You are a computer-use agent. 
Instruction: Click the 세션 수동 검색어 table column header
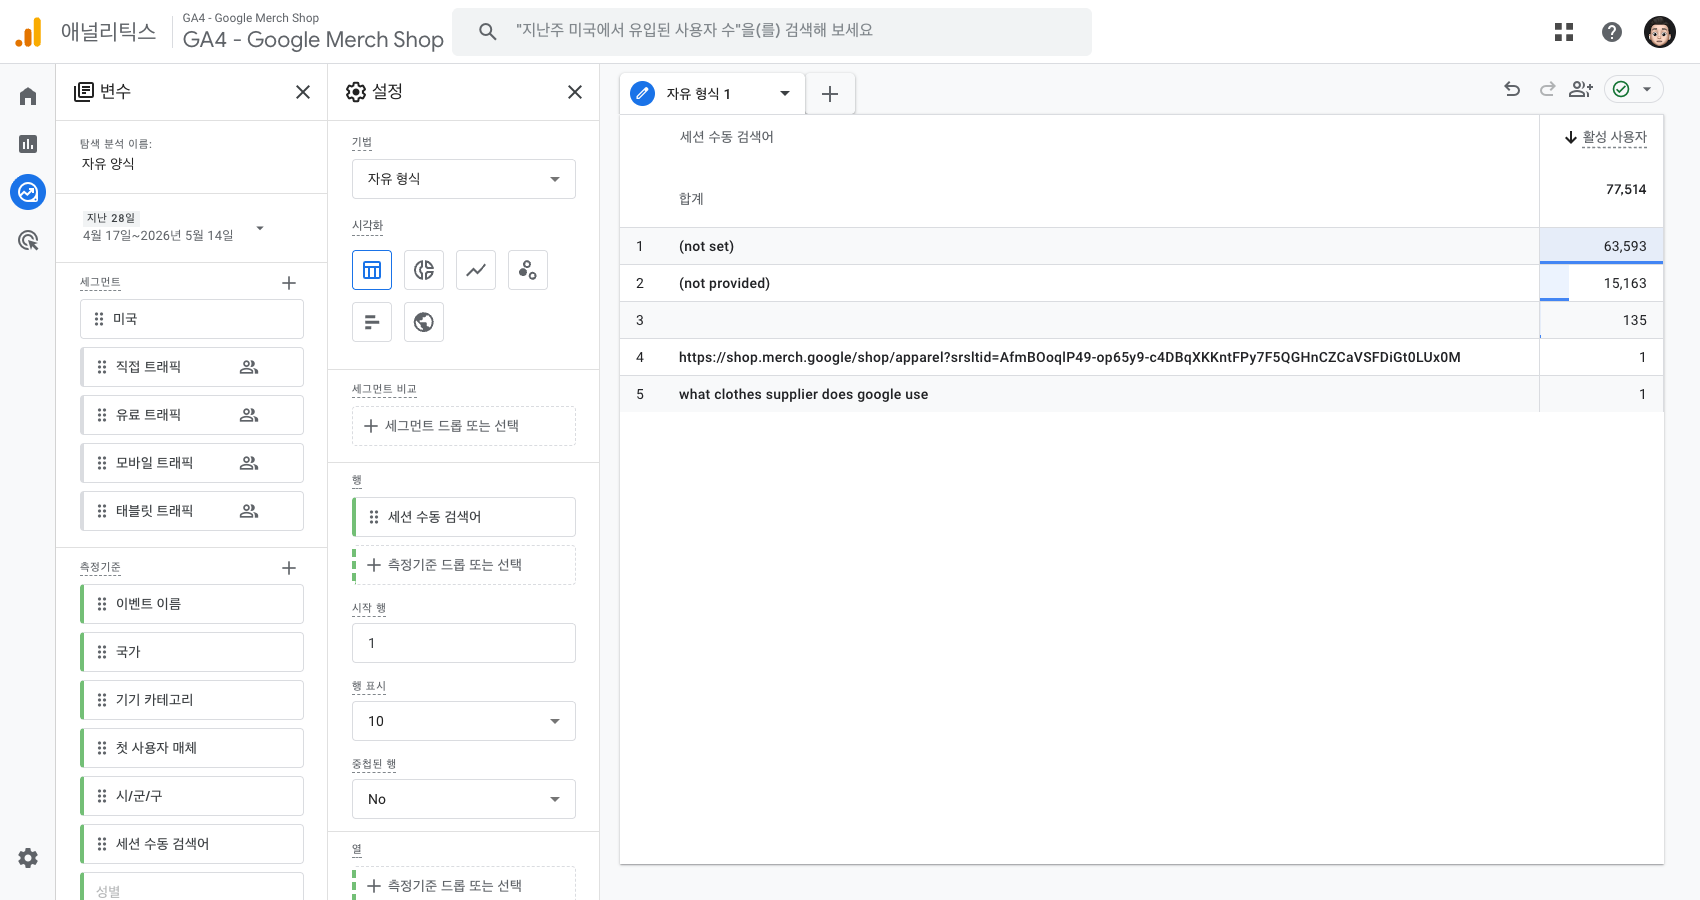(x=727, y=137)
